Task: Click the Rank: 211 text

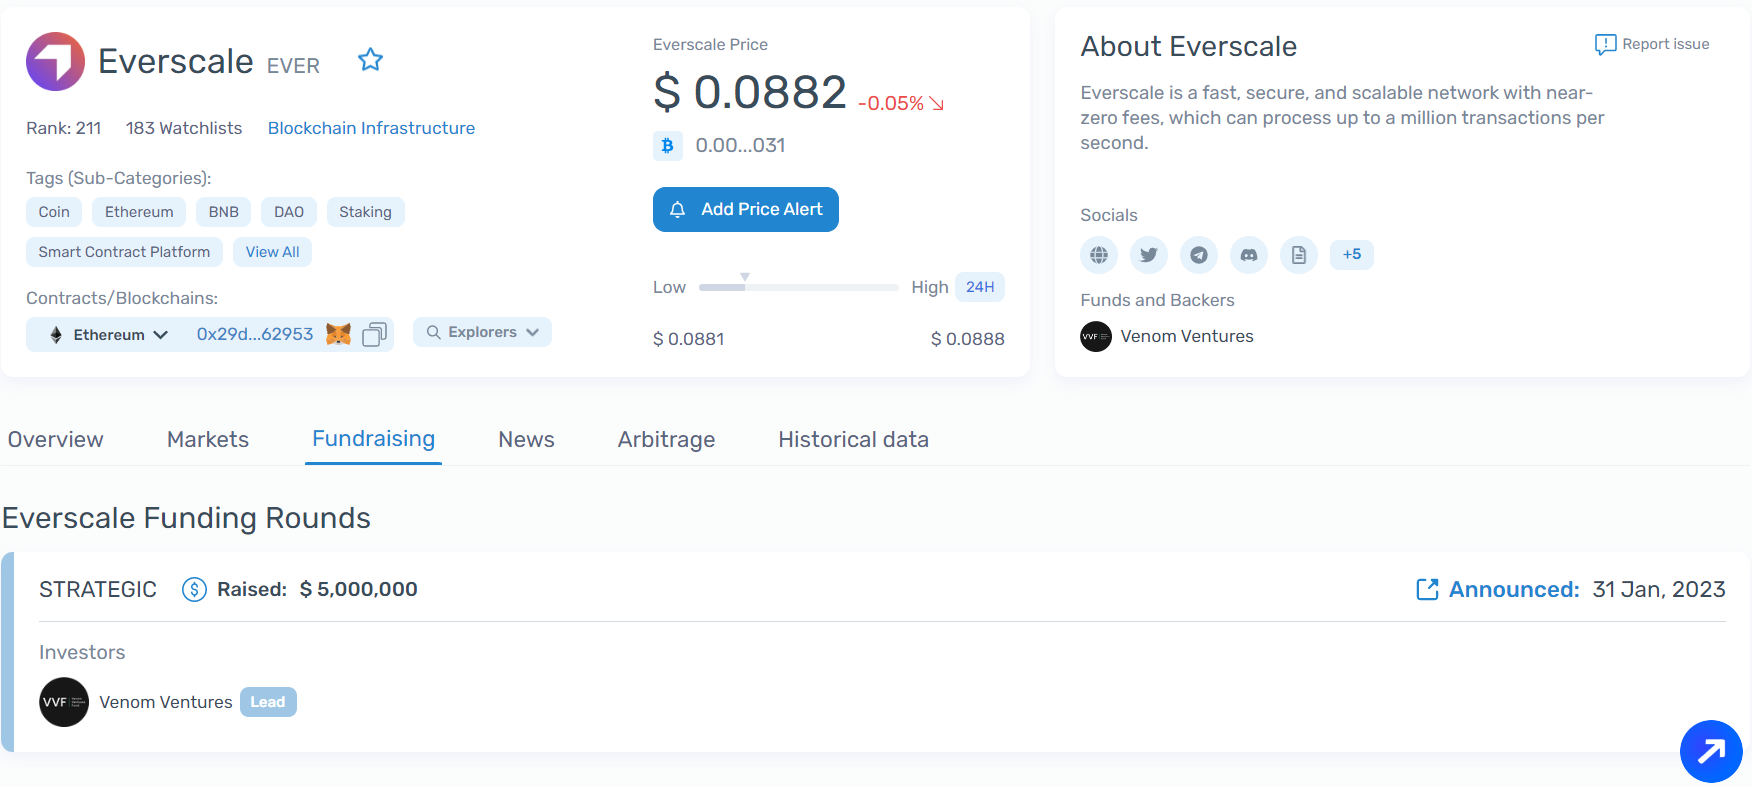Action: [x=64, y=128]
